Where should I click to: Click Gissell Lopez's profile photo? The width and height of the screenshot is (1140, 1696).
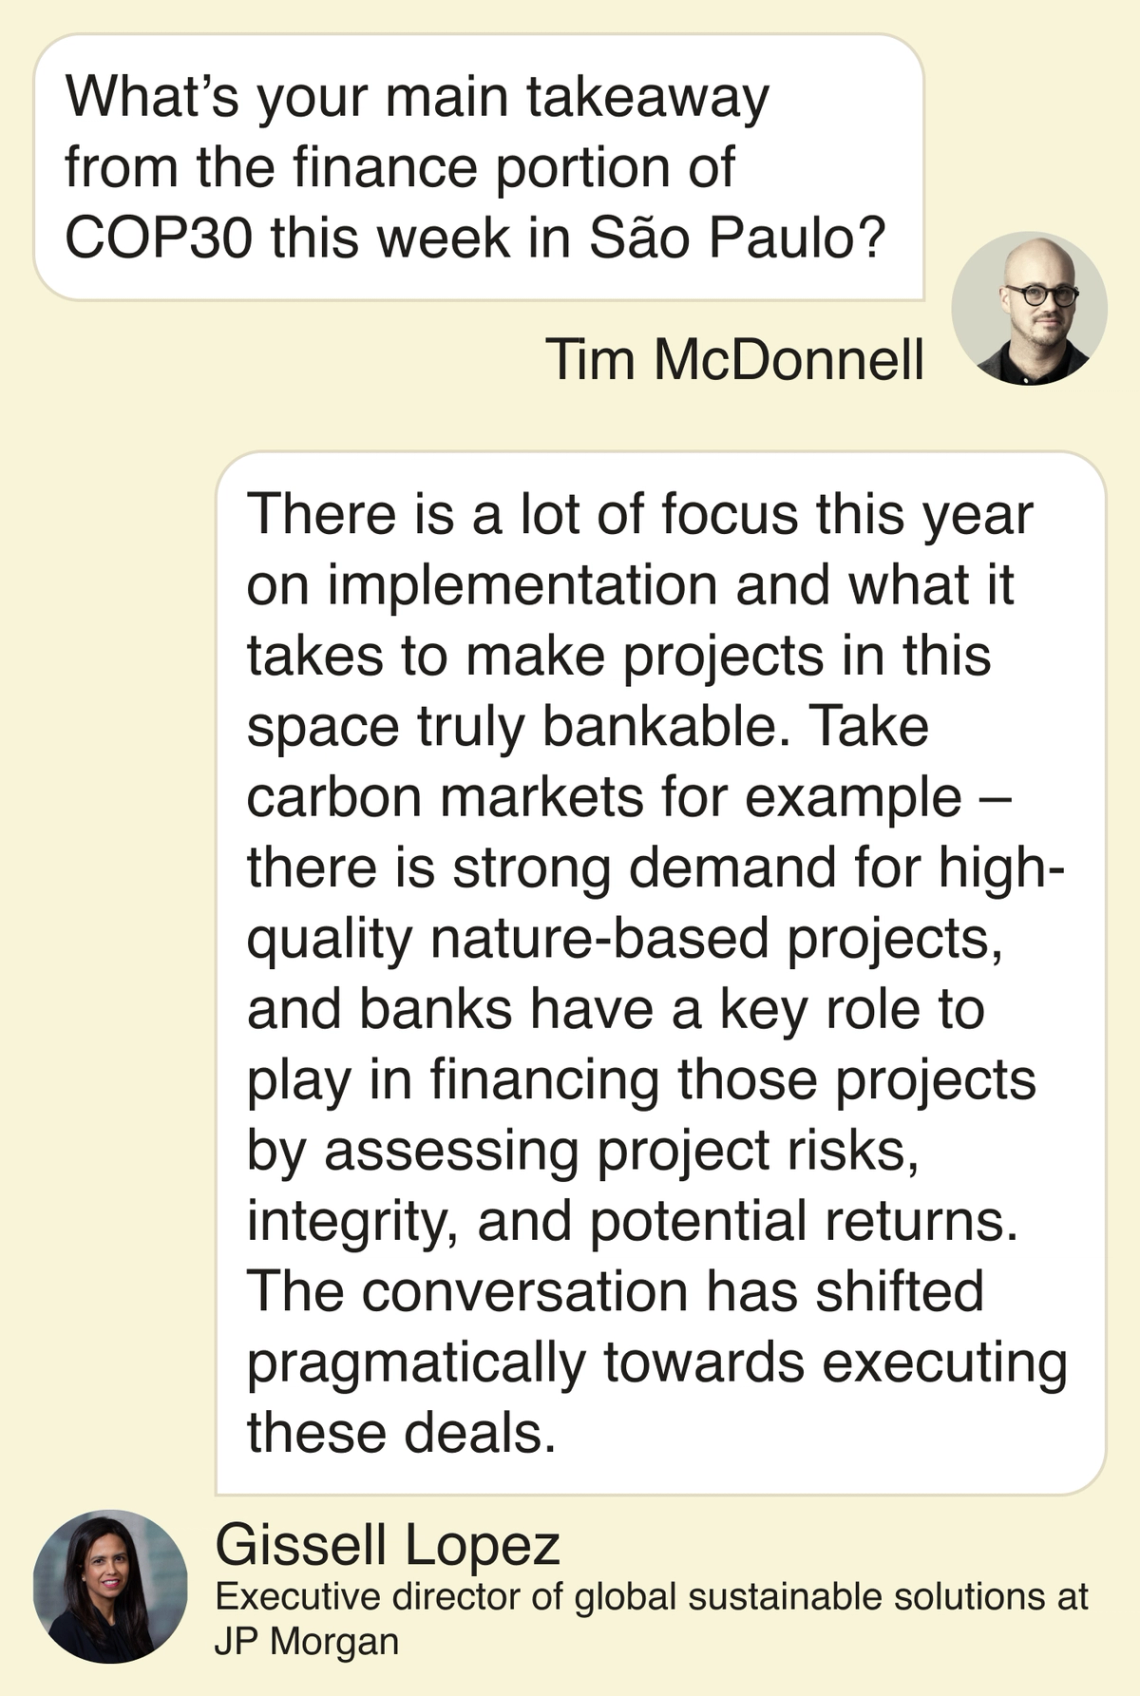(x=110, y=1585)
